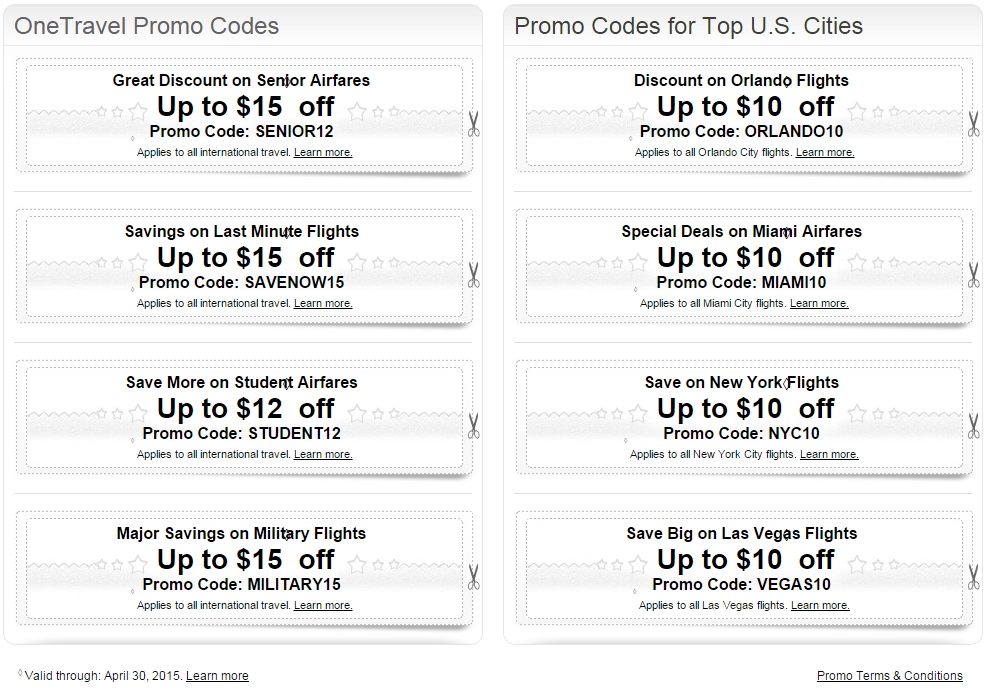Image resolution: width=986 pixels, height=689 pixels.
Task: Click scissors icon beside NYC10 coupon
Action: coord(973,426)
